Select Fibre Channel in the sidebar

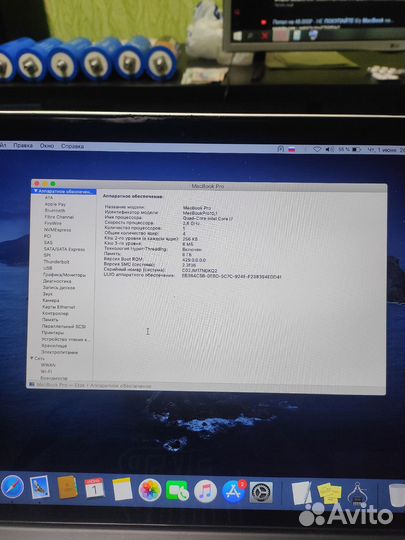tap(59, 217)
